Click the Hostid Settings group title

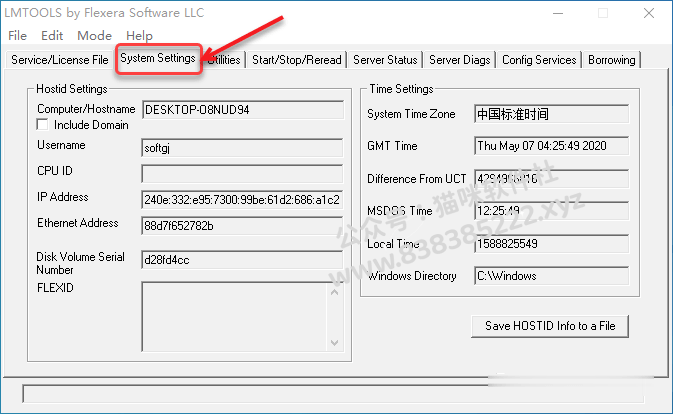(x=72, y=89)
